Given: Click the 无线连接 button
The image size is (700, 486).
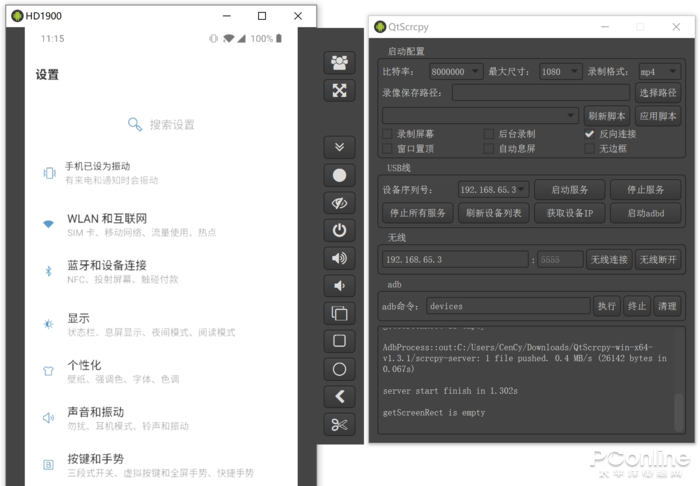Looking at the screenshot, I should [x=607, y=260].
